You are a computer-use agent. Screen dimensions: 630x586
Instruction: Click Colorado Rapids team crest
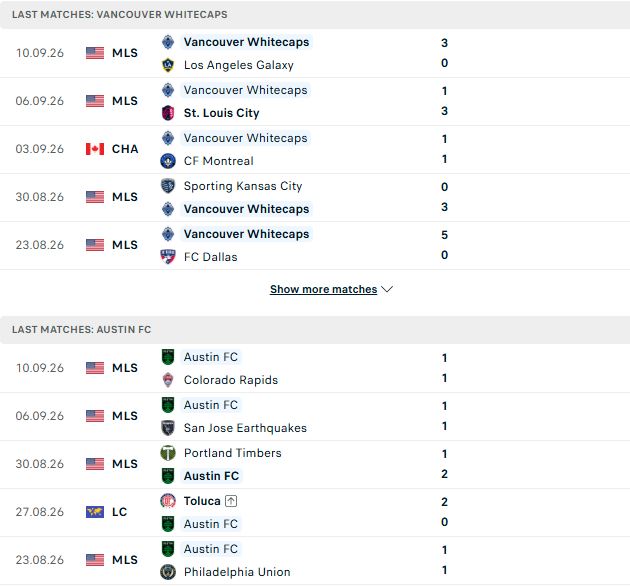(168, 380)
